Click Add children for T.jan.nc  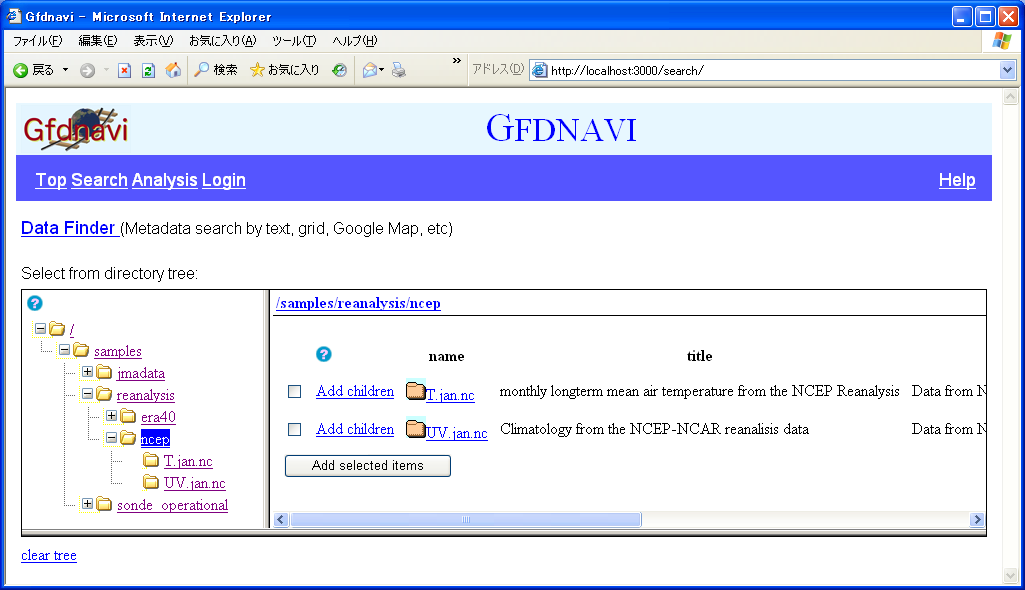click(355, 391)
